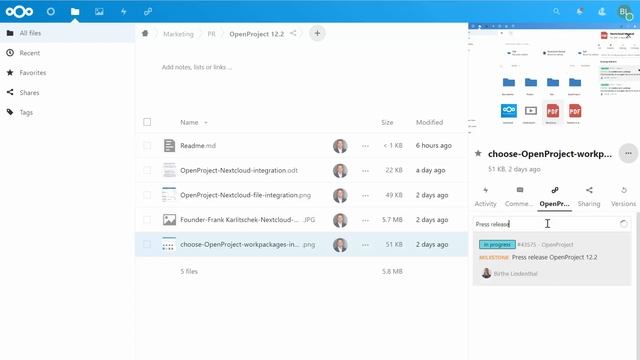Click shared avatar on choose-OpenProject row
640x360 pixels.
click(340, 244)
